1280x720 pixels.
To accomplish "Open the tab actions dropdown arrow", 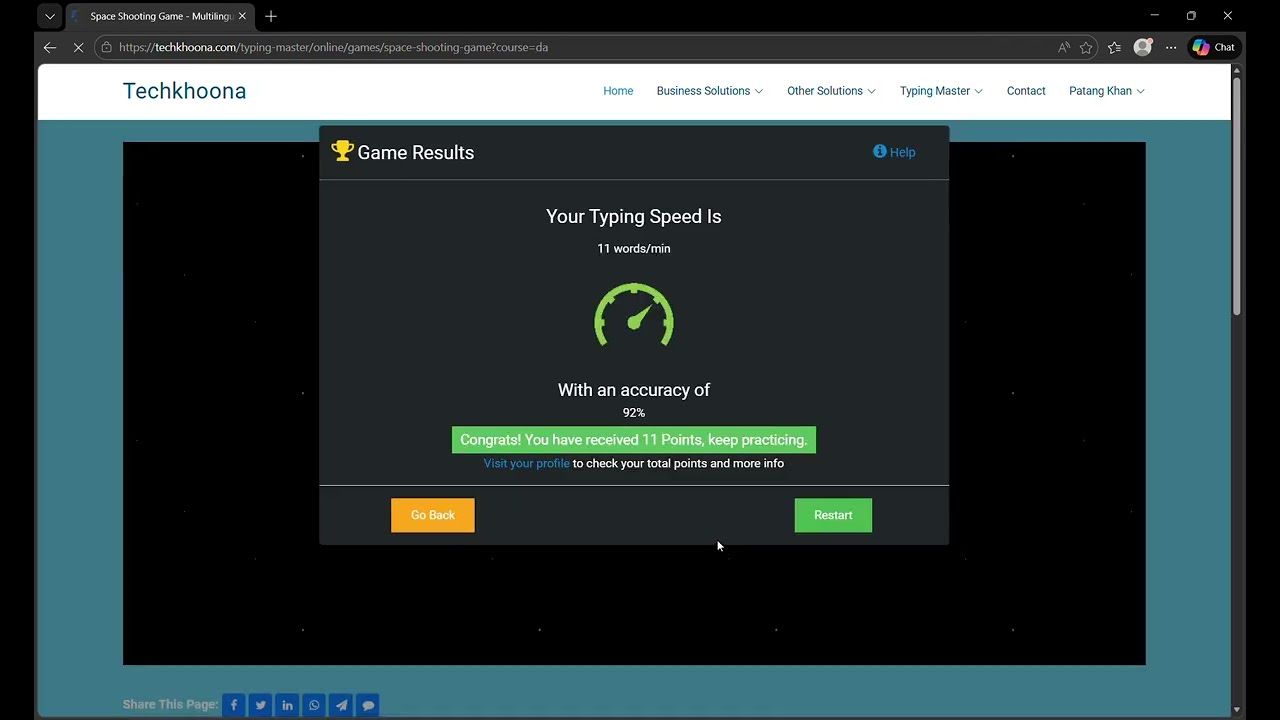I will pyautogui.click(x=50, y=16).
